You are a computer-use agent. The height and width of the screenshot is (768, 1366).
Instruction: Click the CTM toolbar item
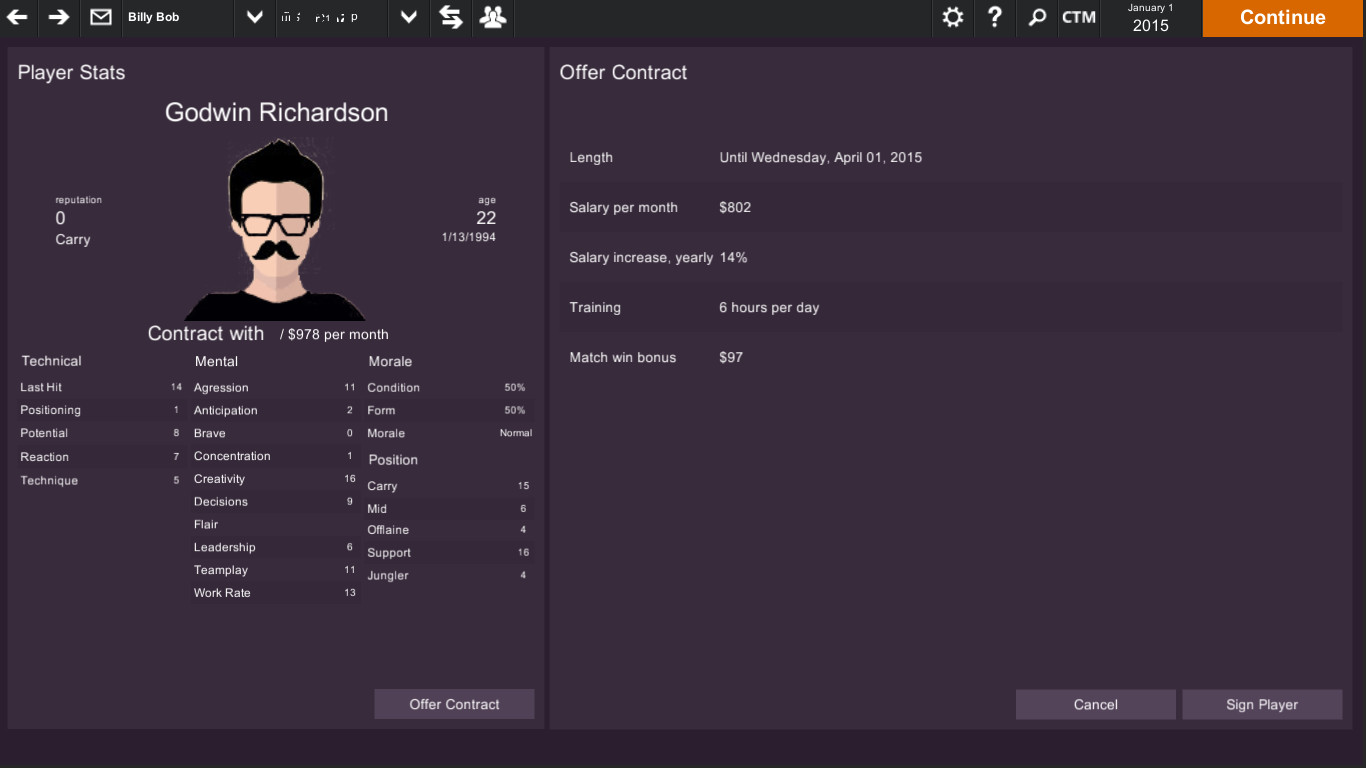(x=1078, y=17)
